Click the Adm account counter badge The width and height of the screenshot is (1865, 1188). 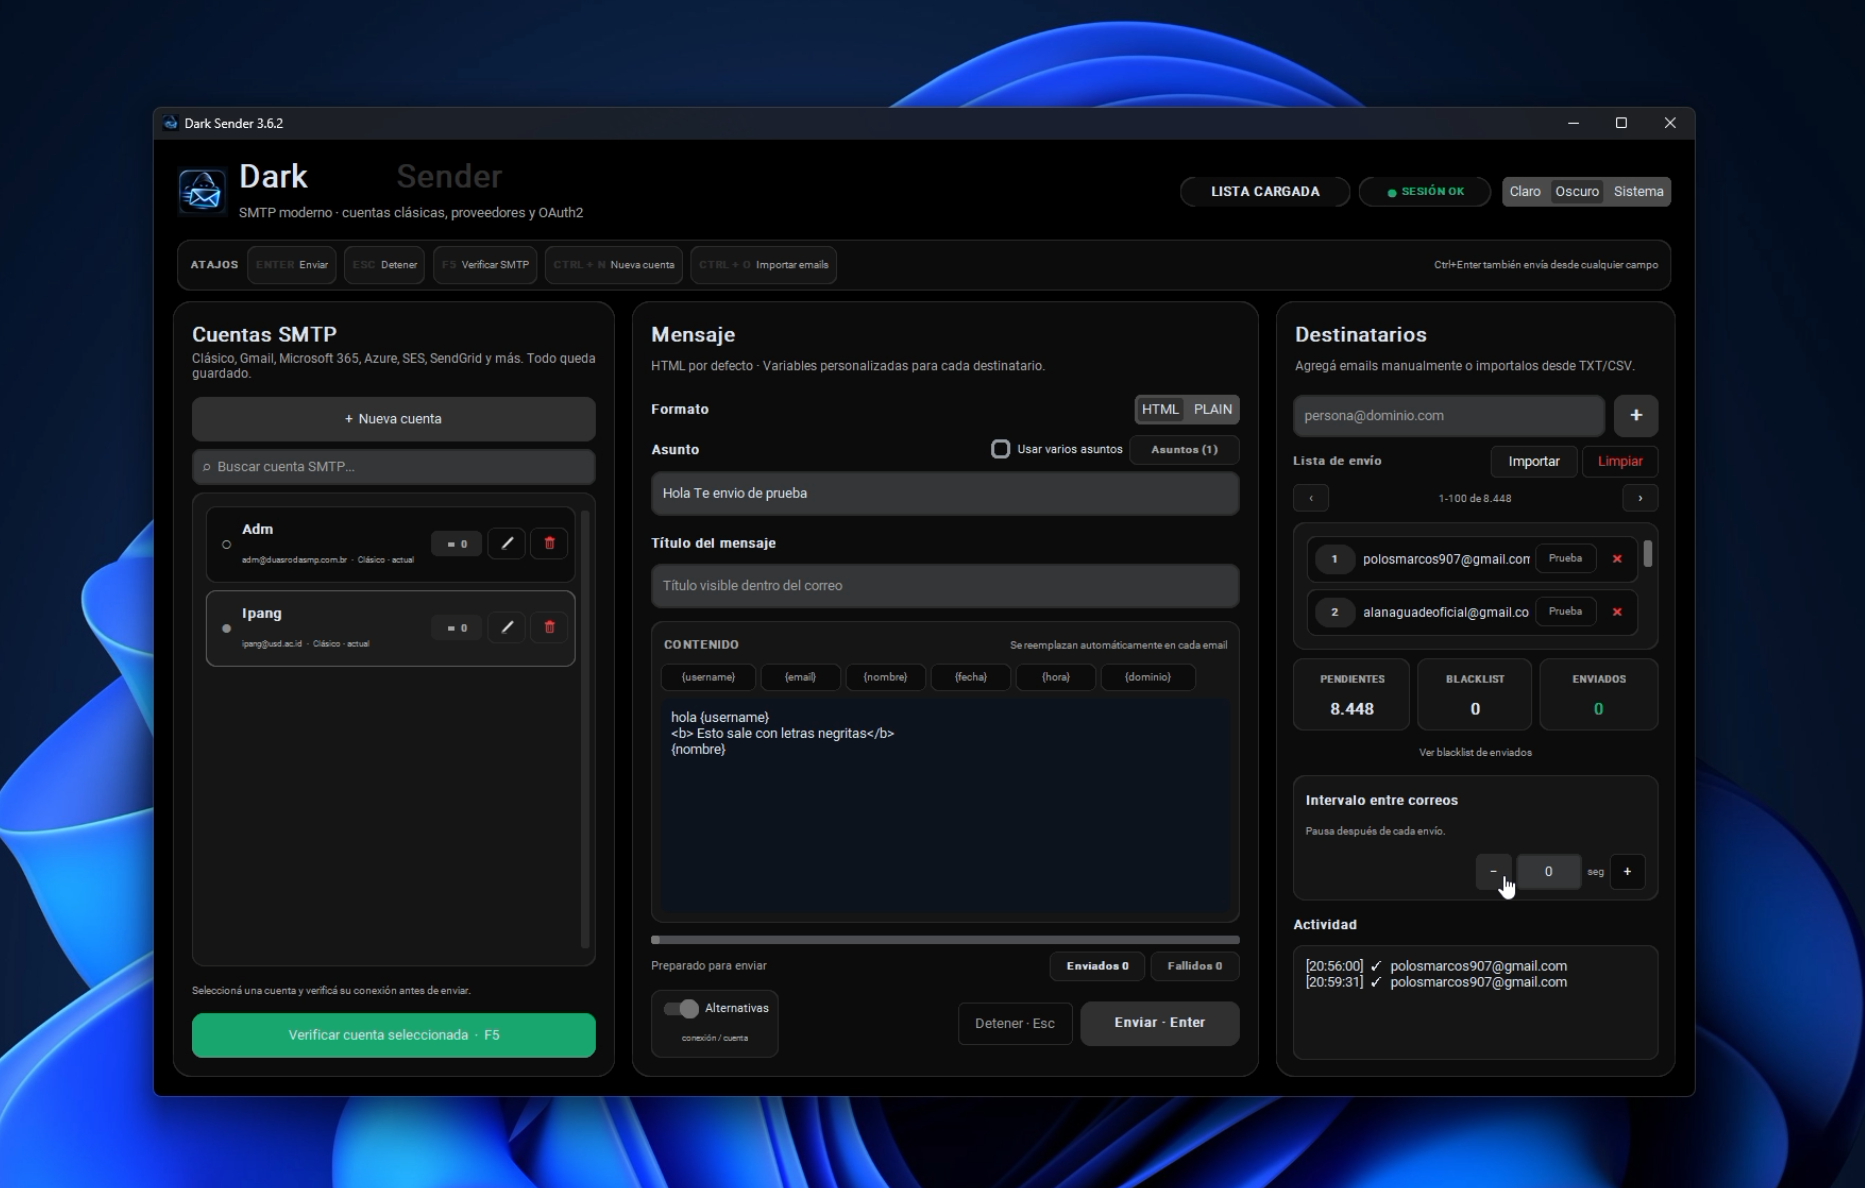(x=457, y=544)
